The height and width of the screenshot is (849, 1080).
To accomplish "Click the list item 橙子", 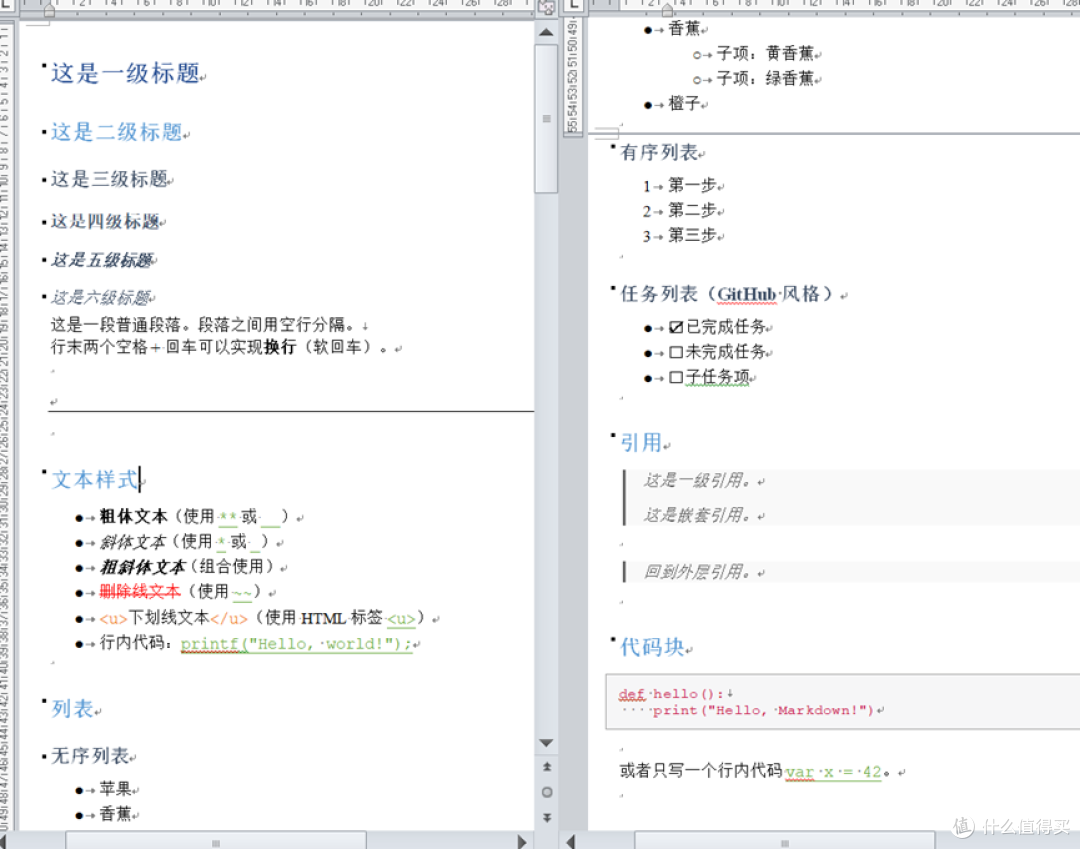I will pyautogui.click(x=684, y=104).
